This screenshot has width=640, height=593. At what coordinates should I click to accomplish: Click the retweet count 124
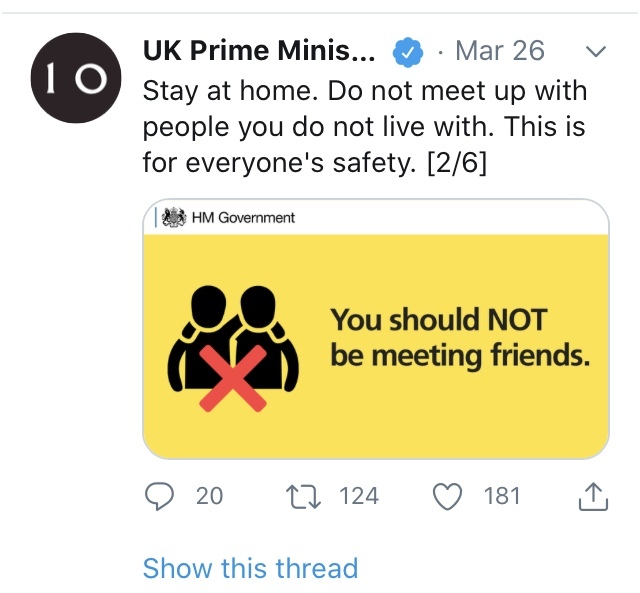point(359,495)
